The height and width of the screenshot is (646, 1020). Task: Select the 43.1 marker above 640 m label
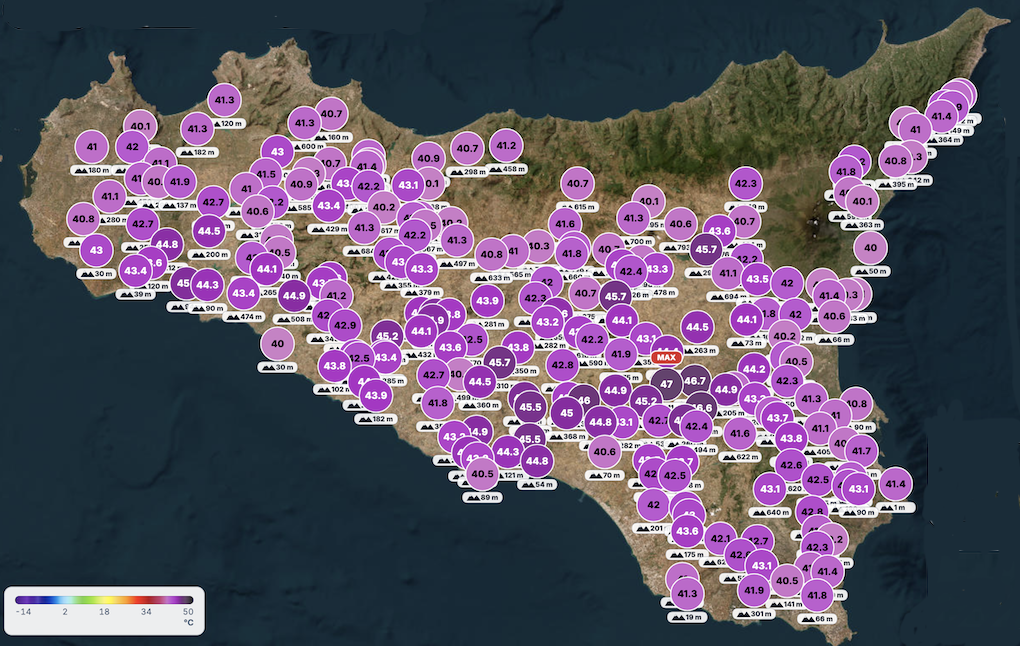[x=770, y=489]
